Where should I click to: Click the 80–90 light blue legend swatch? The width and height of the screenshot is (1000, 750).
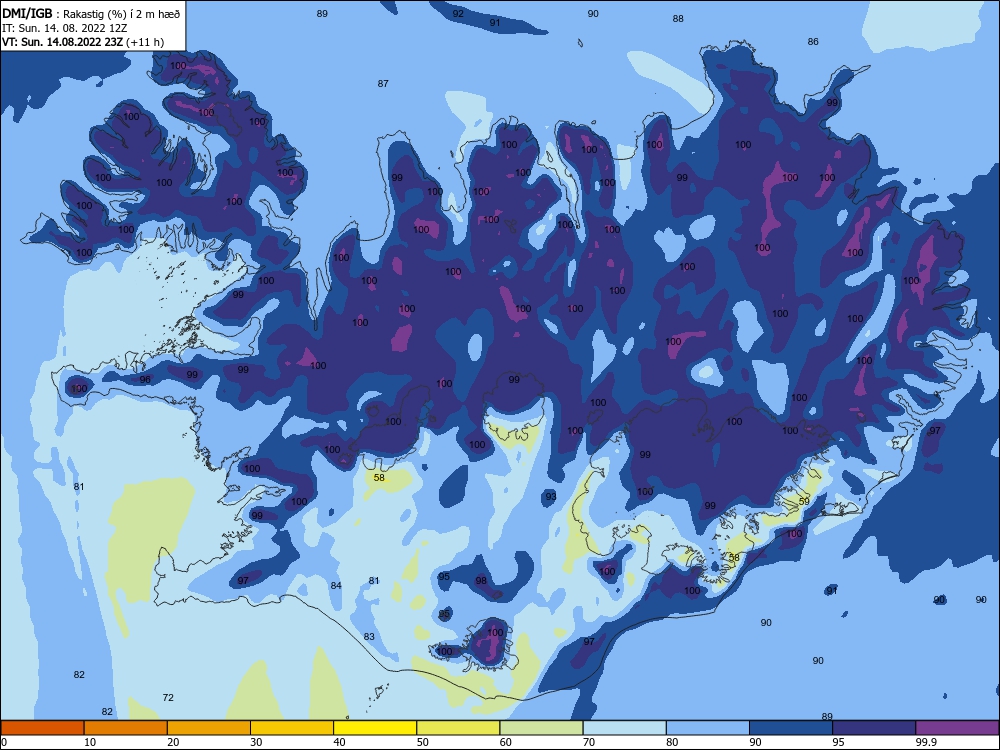click(x=708, y=728)
